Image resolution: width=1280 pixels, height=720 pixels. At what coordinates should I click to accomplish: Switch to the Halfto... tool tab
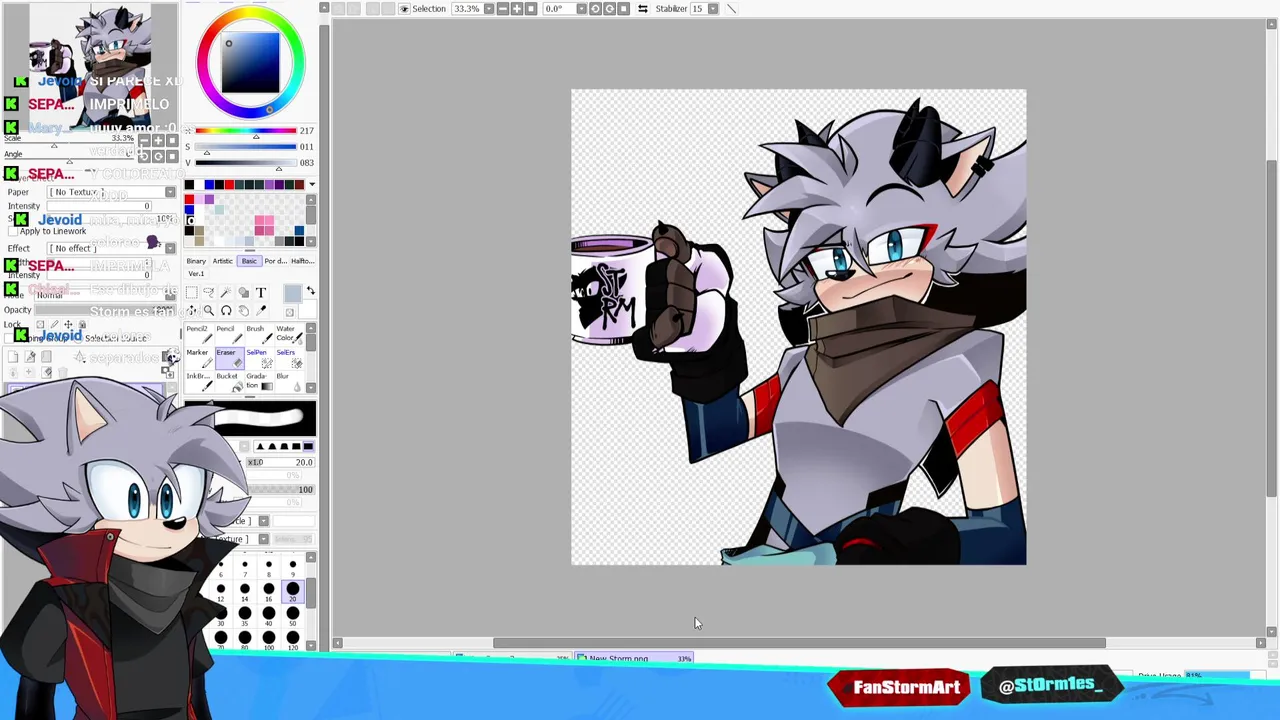click(303, 261)
